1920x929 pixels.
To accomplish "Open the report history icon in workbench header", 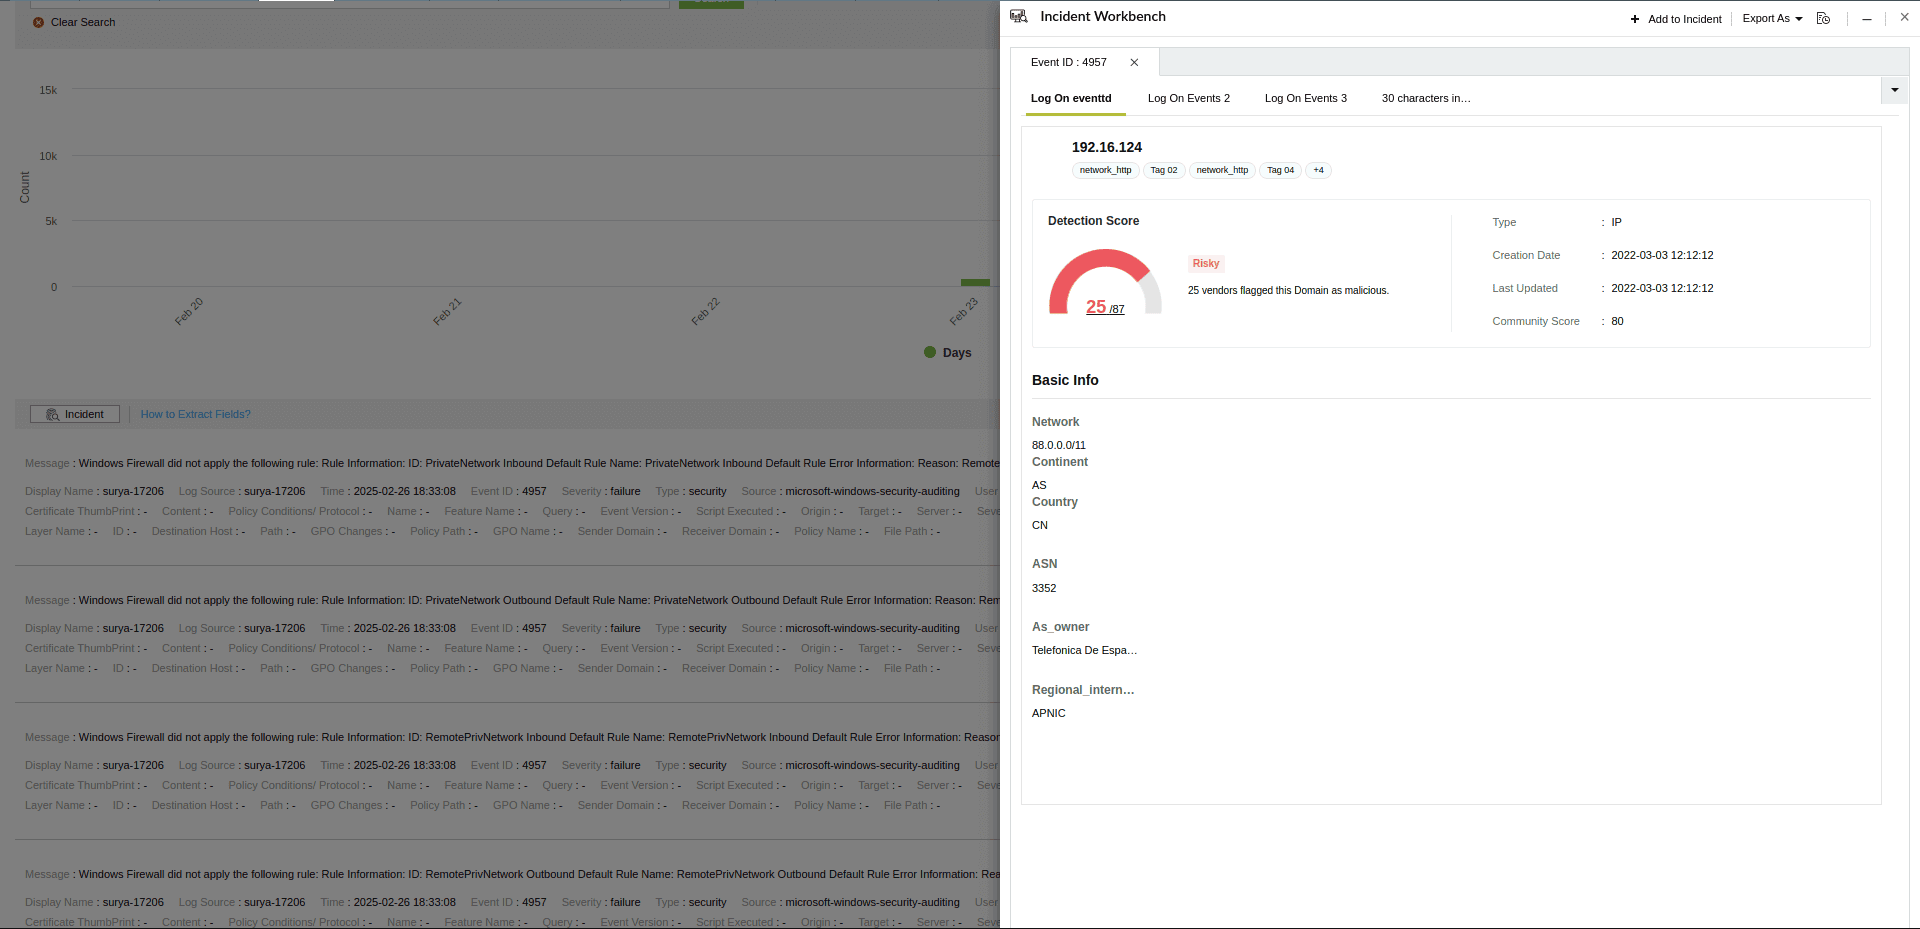I will click(x=1823, y=18).
